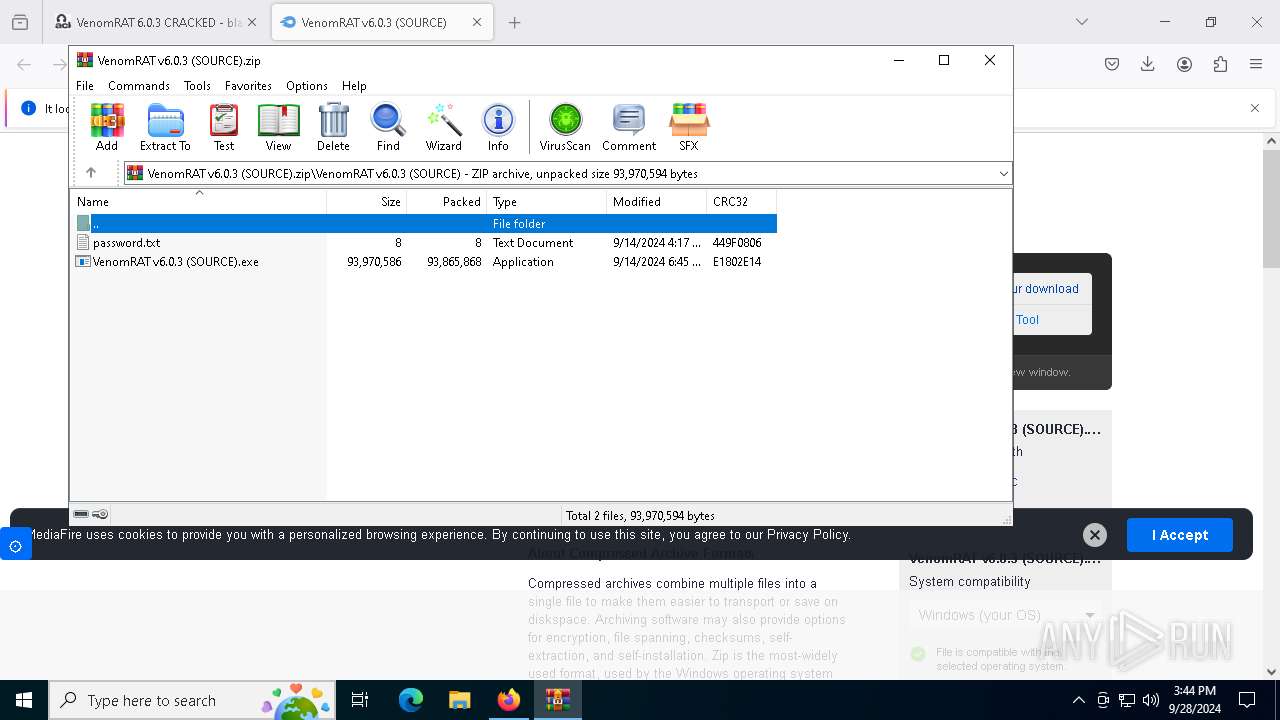
Task: Show archive Info
Action: pos(498,126)
